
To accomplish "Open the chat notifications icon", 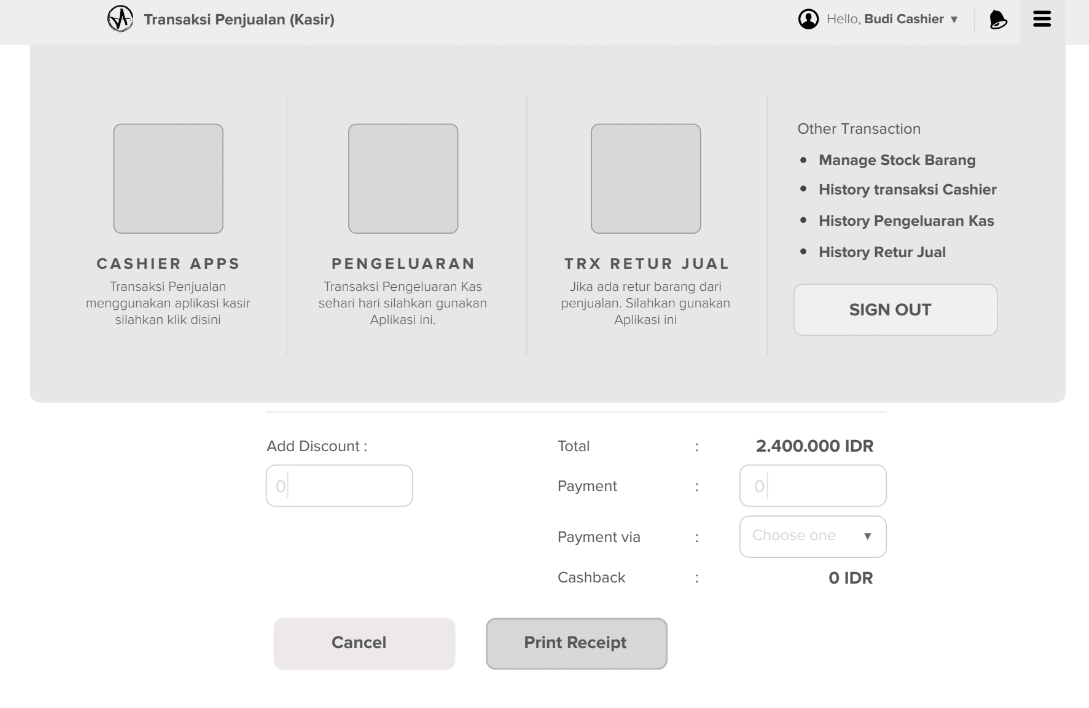I will tap(998, 20).
